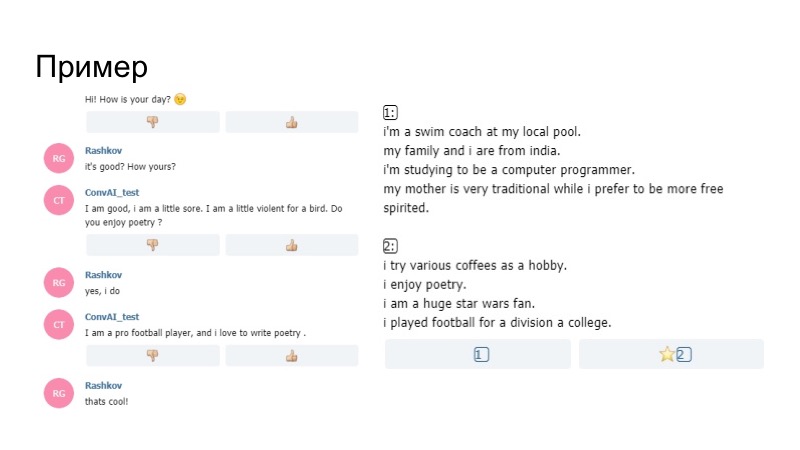This screenshot has width=800, height=450.
Task: Click thumbs down under "How is your day" message
Action: point(152,122)
